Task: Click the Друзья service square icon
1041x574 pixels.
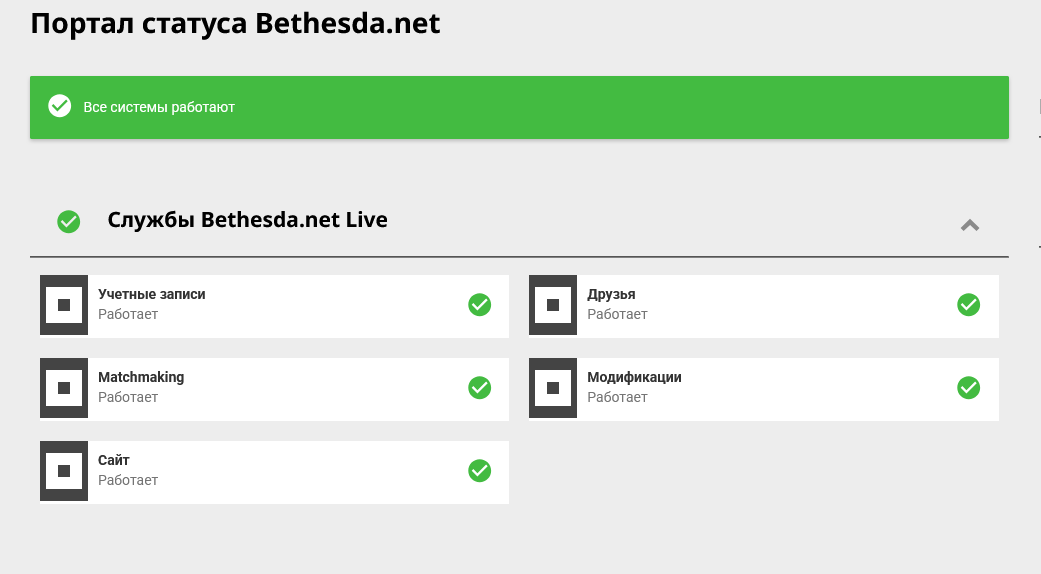Action: click(x=553, y=305)
